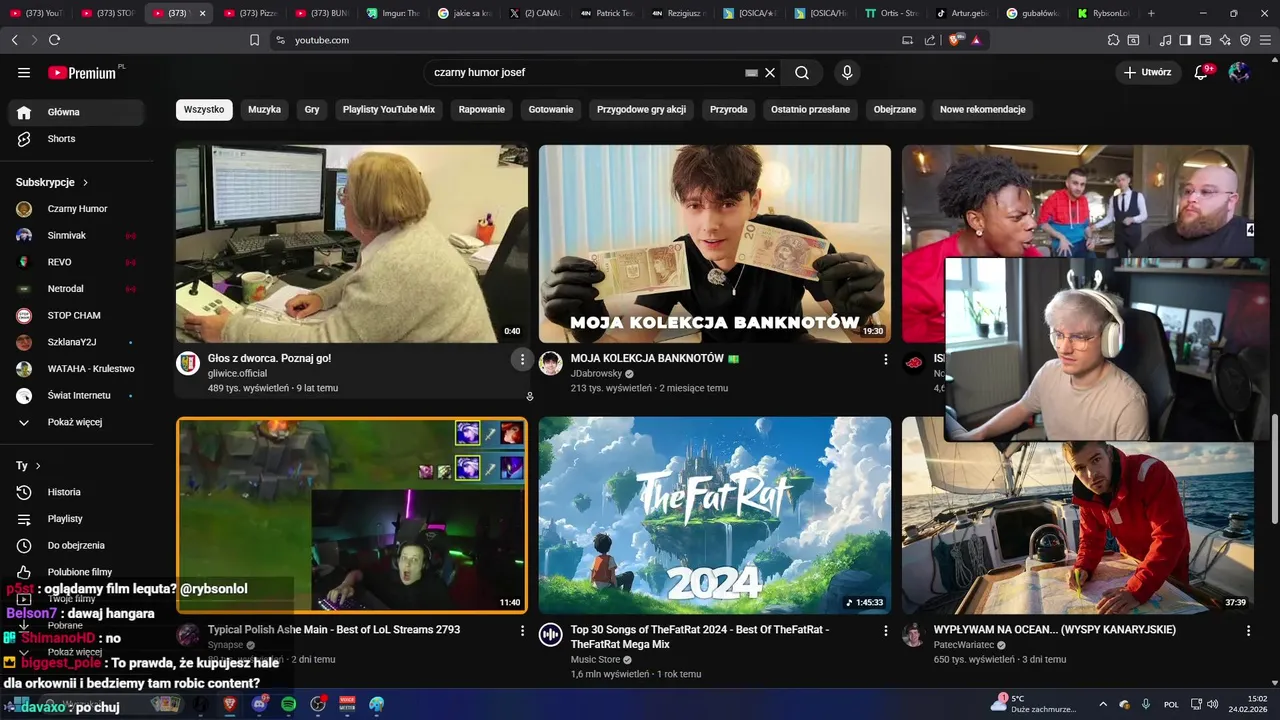The height and width of the screenshot is (720, 1280).
Task: Select the Wszystko filter chip
Action: click(204, 109)
